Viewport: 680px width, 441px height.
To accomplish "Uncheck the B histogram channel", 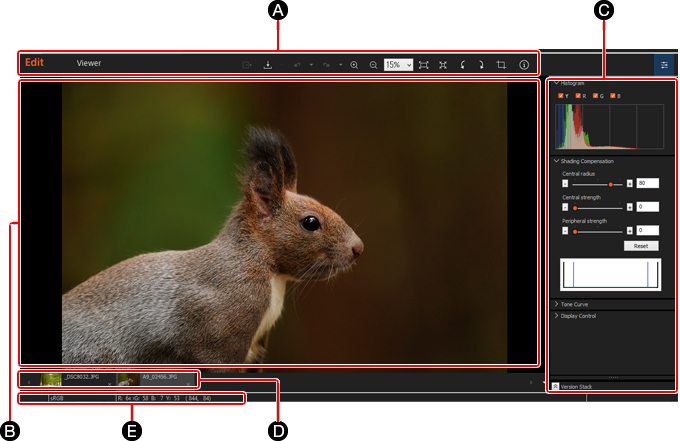I will coord(613,95).
